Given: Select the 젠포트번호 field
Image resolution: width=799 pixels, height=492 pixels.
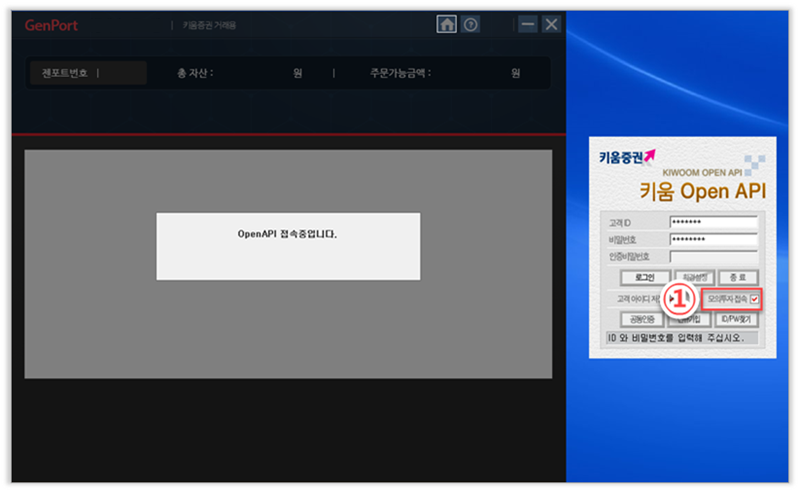Looking at the screenshot, I should tap(88, 73).
